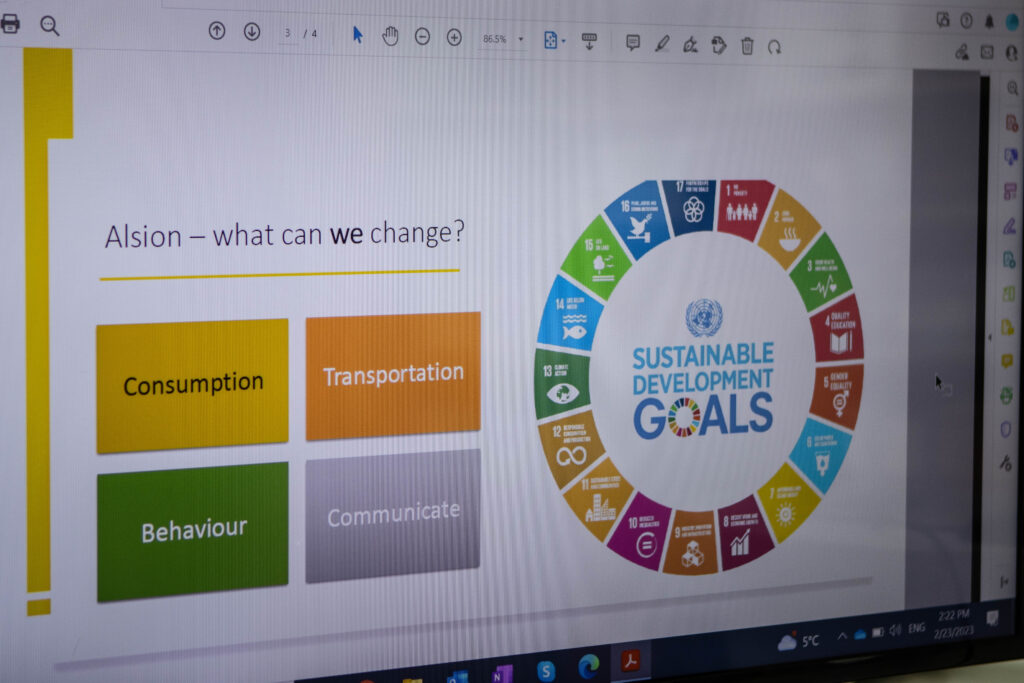Click the rotate page icon
Viewport: 1024px width, 683px height.
point(775,47)
